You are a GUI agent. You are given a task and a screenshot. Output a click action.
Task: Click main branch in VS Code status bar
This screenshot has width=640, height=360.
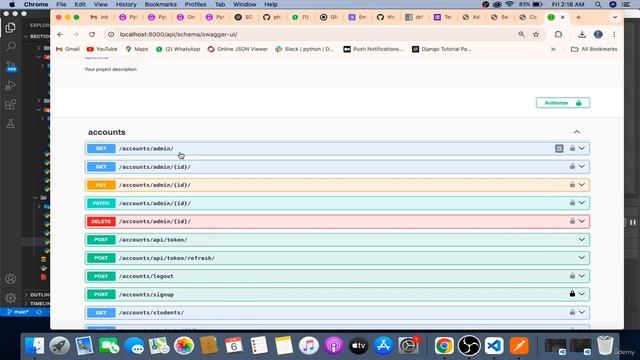(18, 312)
